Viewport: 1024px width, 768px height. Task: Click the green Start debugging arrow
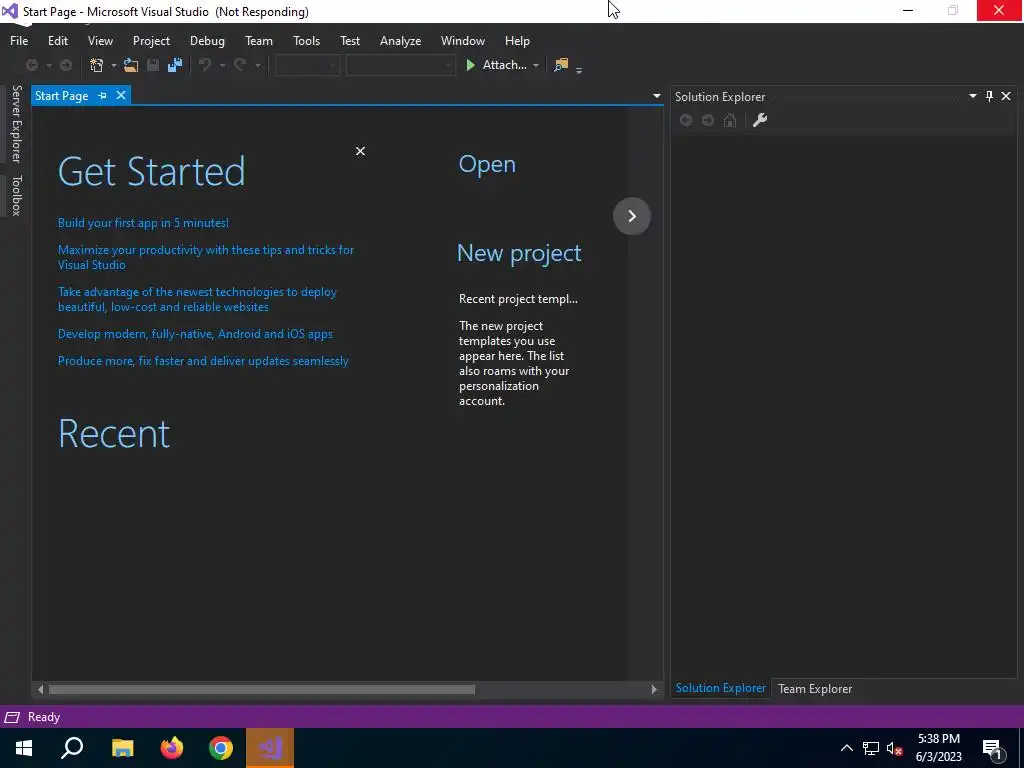470,65
